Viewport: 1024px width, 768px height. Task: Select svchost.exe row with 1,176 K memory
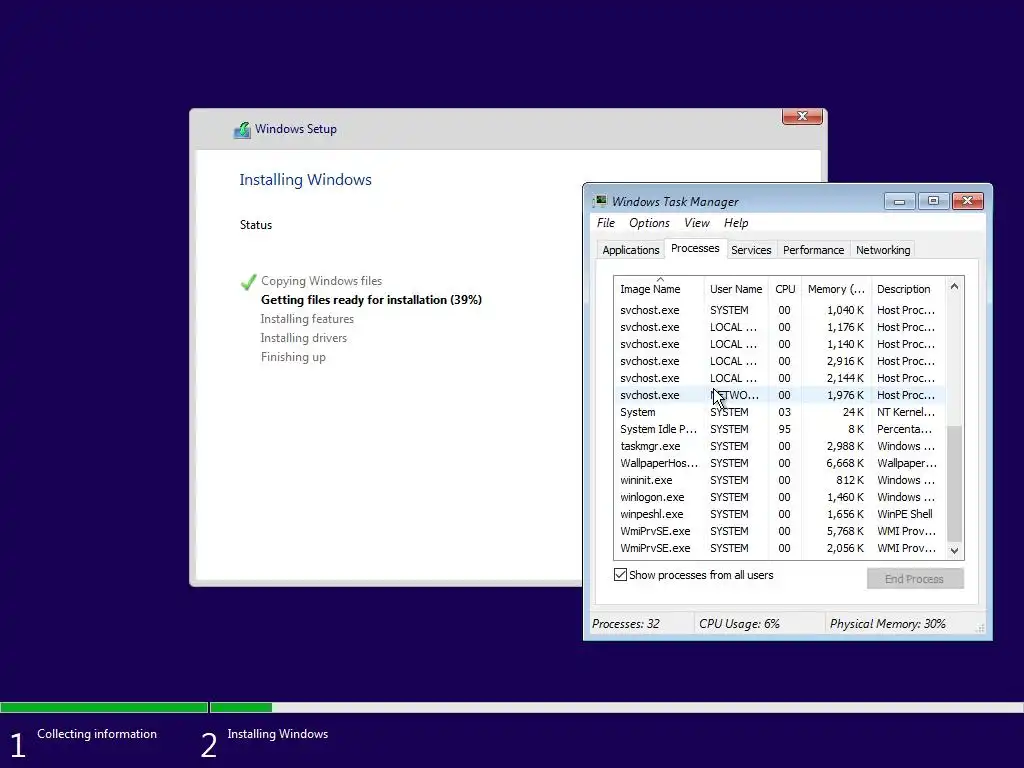pyautogui.click(x=780, y=327)
